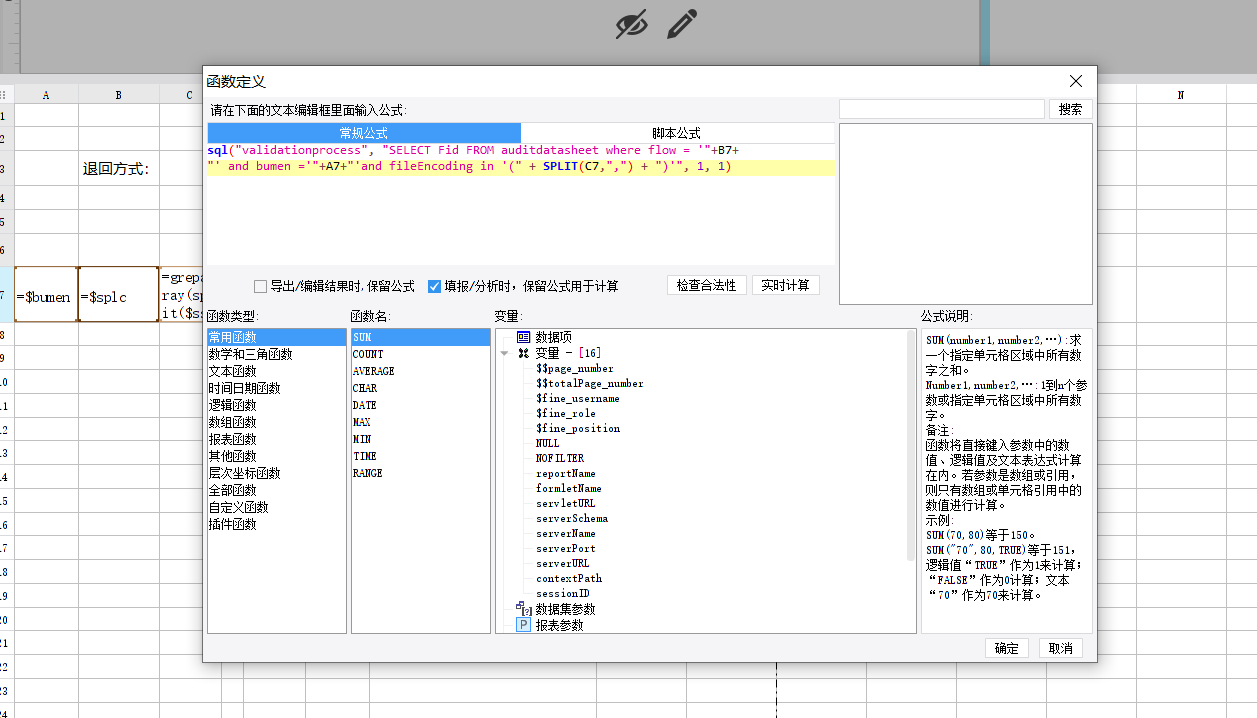Select 层次坐标函数 function type
1257x718 pixels.
[x=277, y=474]
